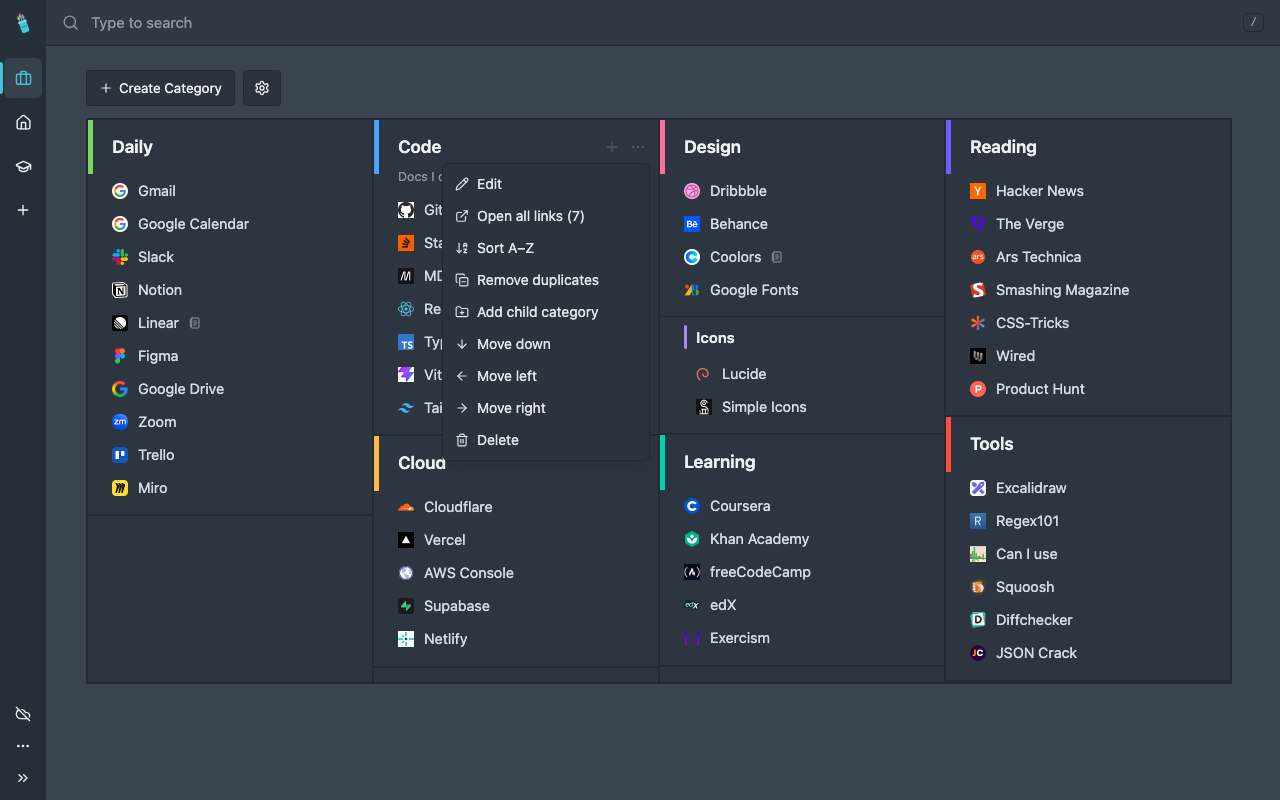Image resolution: width=1280 pixels, height=800 pixels.
Task: Open the JSON Crack link
Action: point(1036,653)
